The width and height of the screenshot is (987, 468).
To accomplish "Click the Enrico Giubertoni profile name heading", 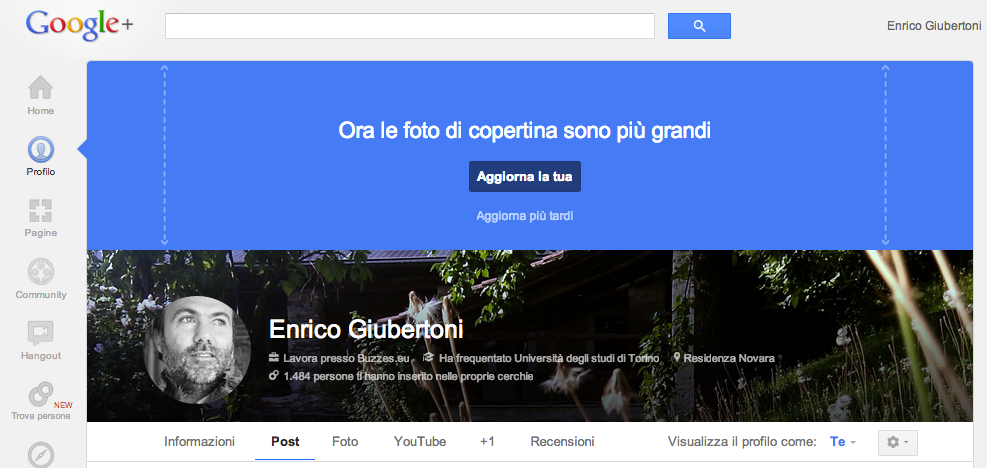I will pyautogui.click(x=366, y=329).
